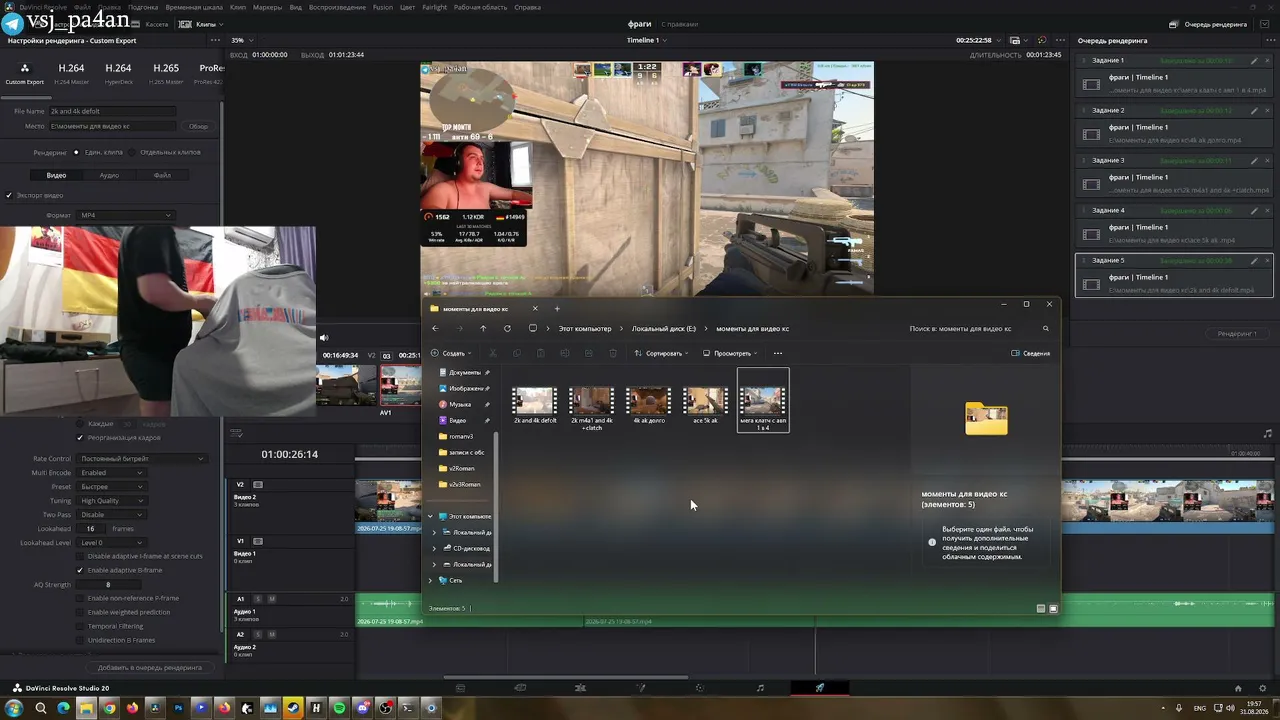The width and height of the screenshot is (1280, 720).
Task: Open File Explorer's more options ellipsis
Action: pyautogui.click(x=778, y=353)
